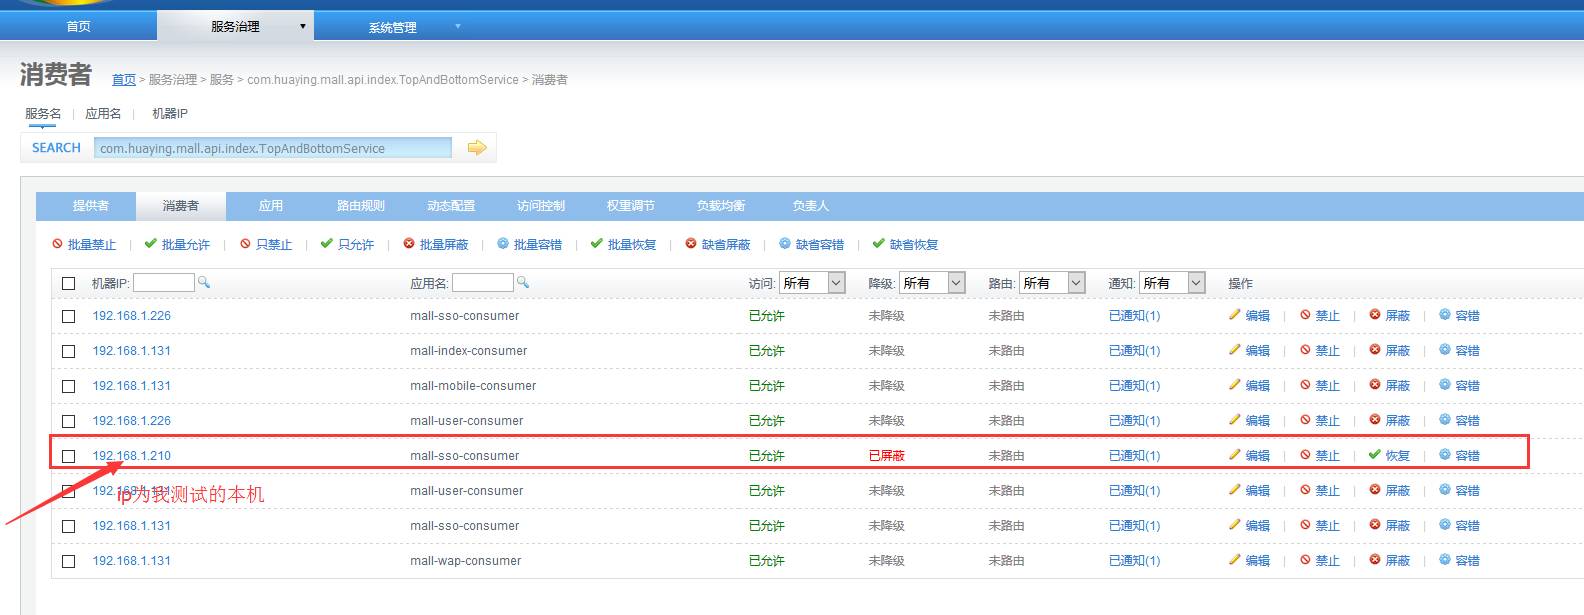Click the 应用名 filter text box
The width and height of the screenshot is (1584, 615).
coord(483,283)
